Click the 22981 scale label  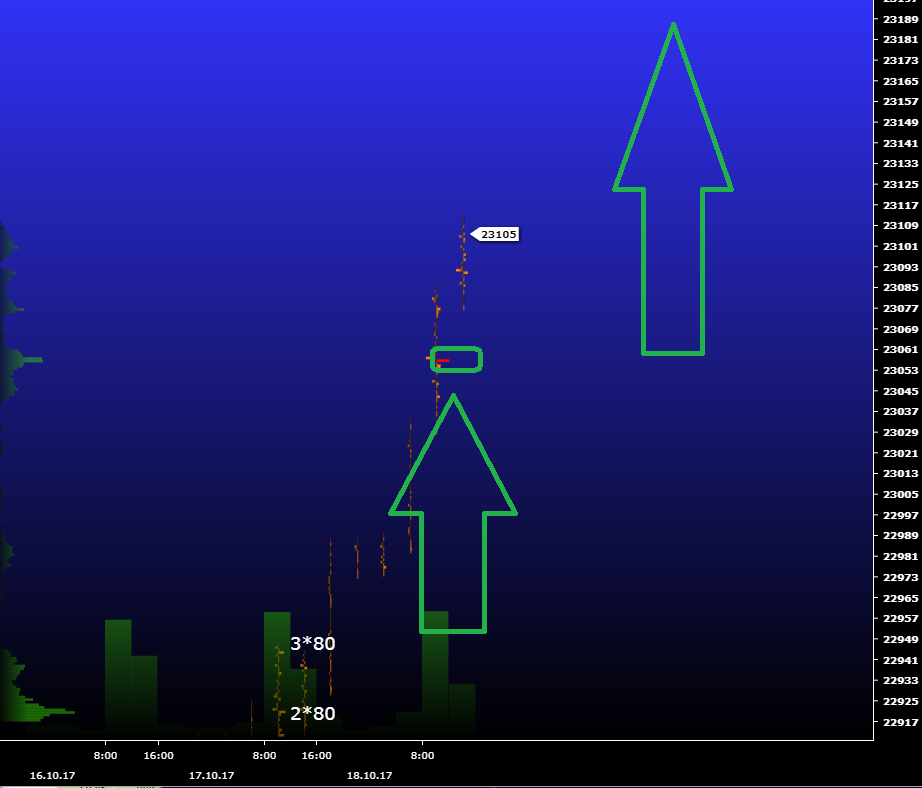click(x=900, y=556)
